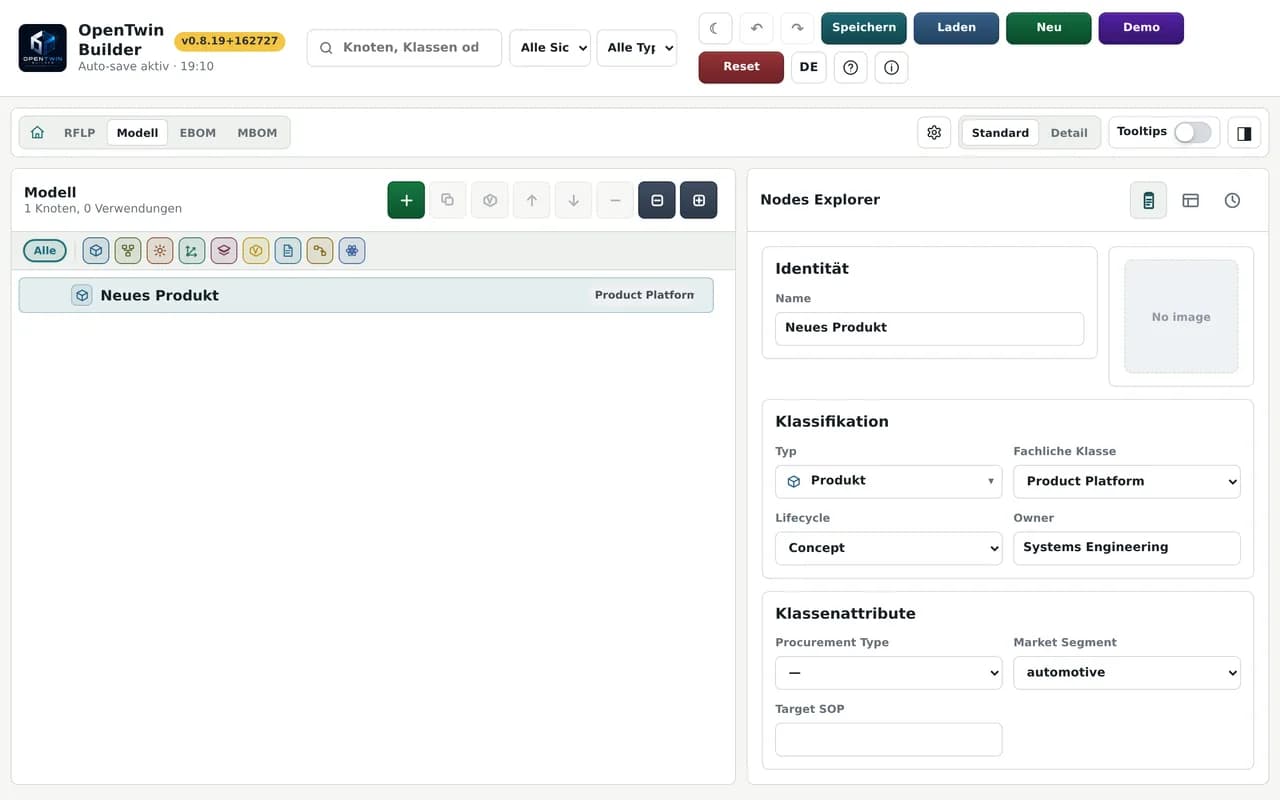The width and height of the screenshot is (1280, 800).
Task: Select the Neues Produkt tree row
Action: [366, 295]
